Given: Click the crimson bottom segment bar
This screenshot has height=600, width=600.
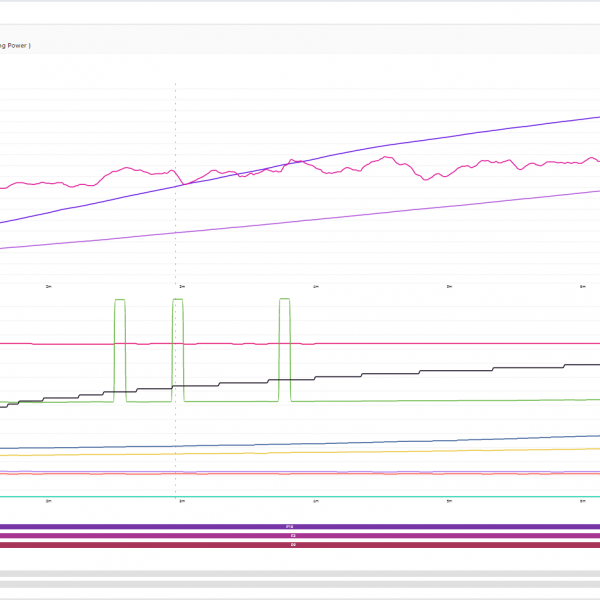Looking at the screenshot, I should (300, 545).
